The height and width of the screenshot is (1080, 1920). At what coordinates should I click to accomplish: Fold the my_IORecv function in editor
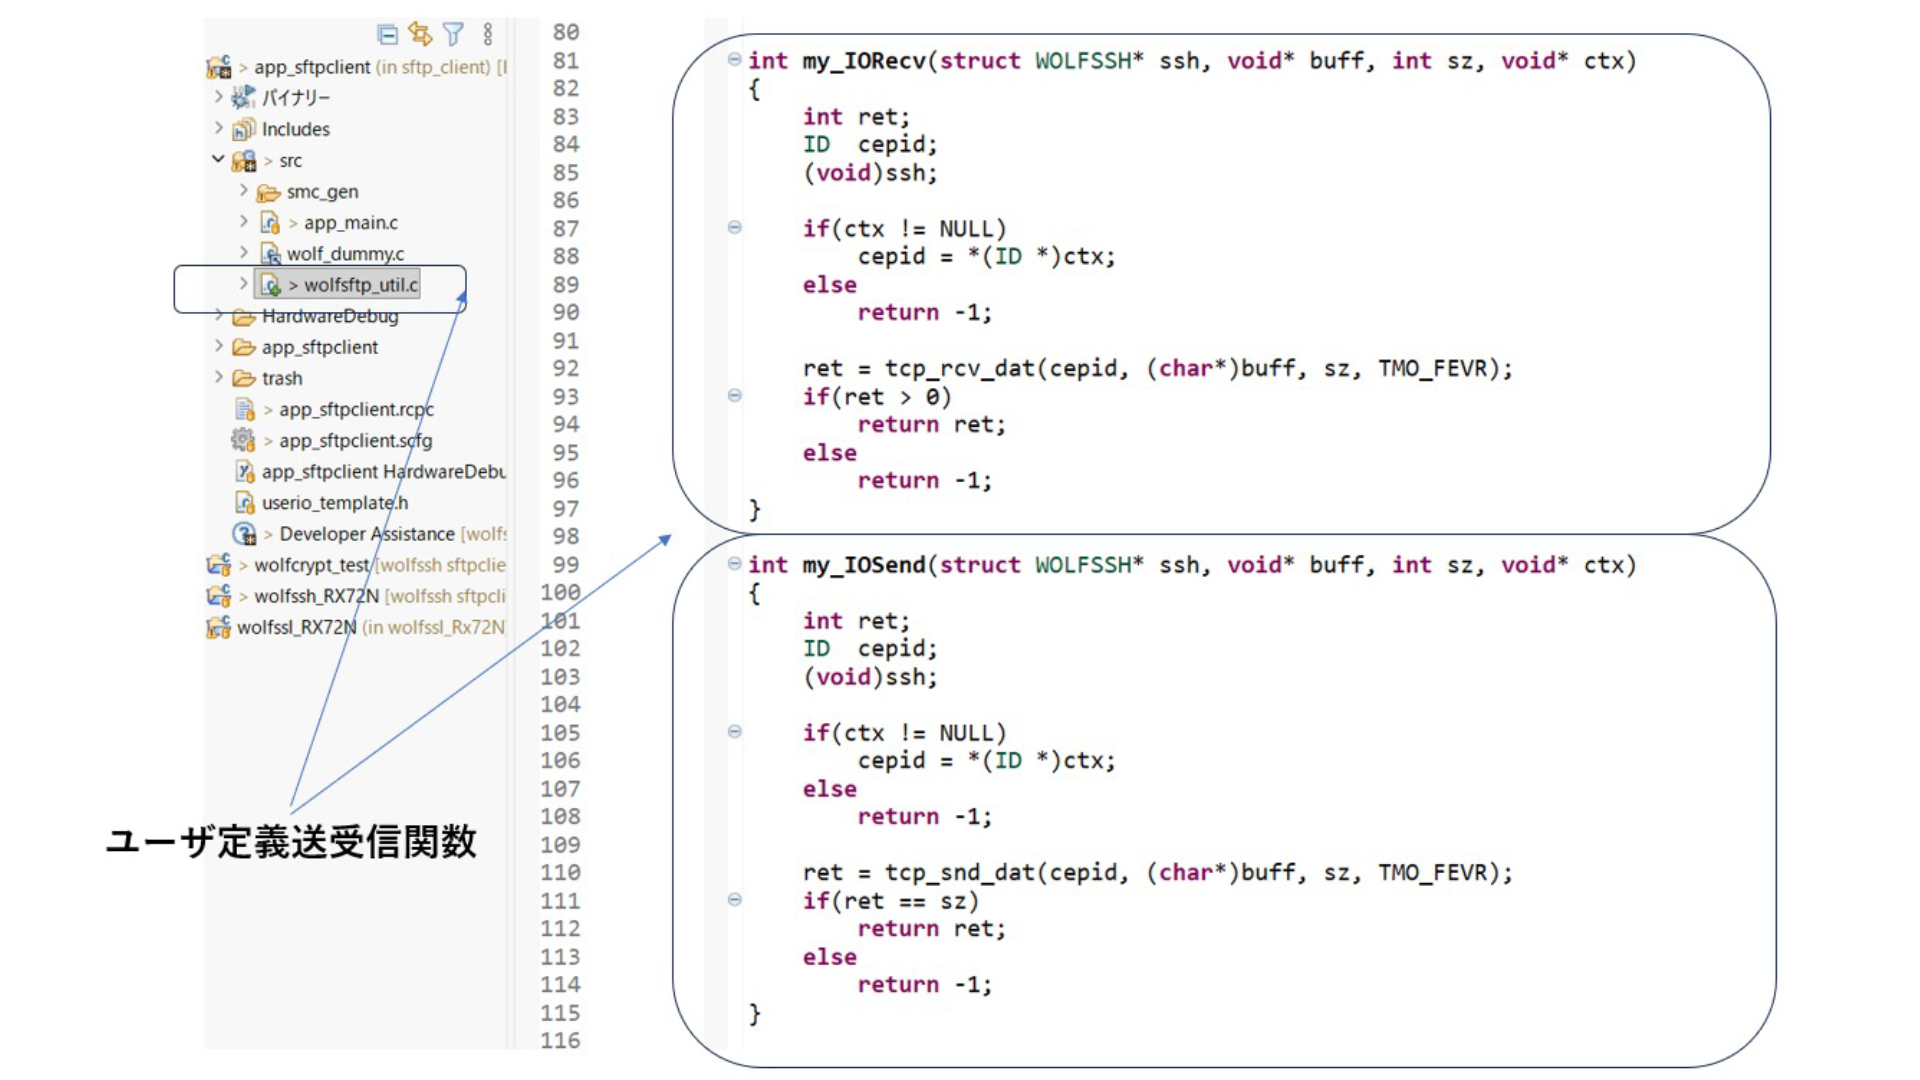(x=735, y=60)
